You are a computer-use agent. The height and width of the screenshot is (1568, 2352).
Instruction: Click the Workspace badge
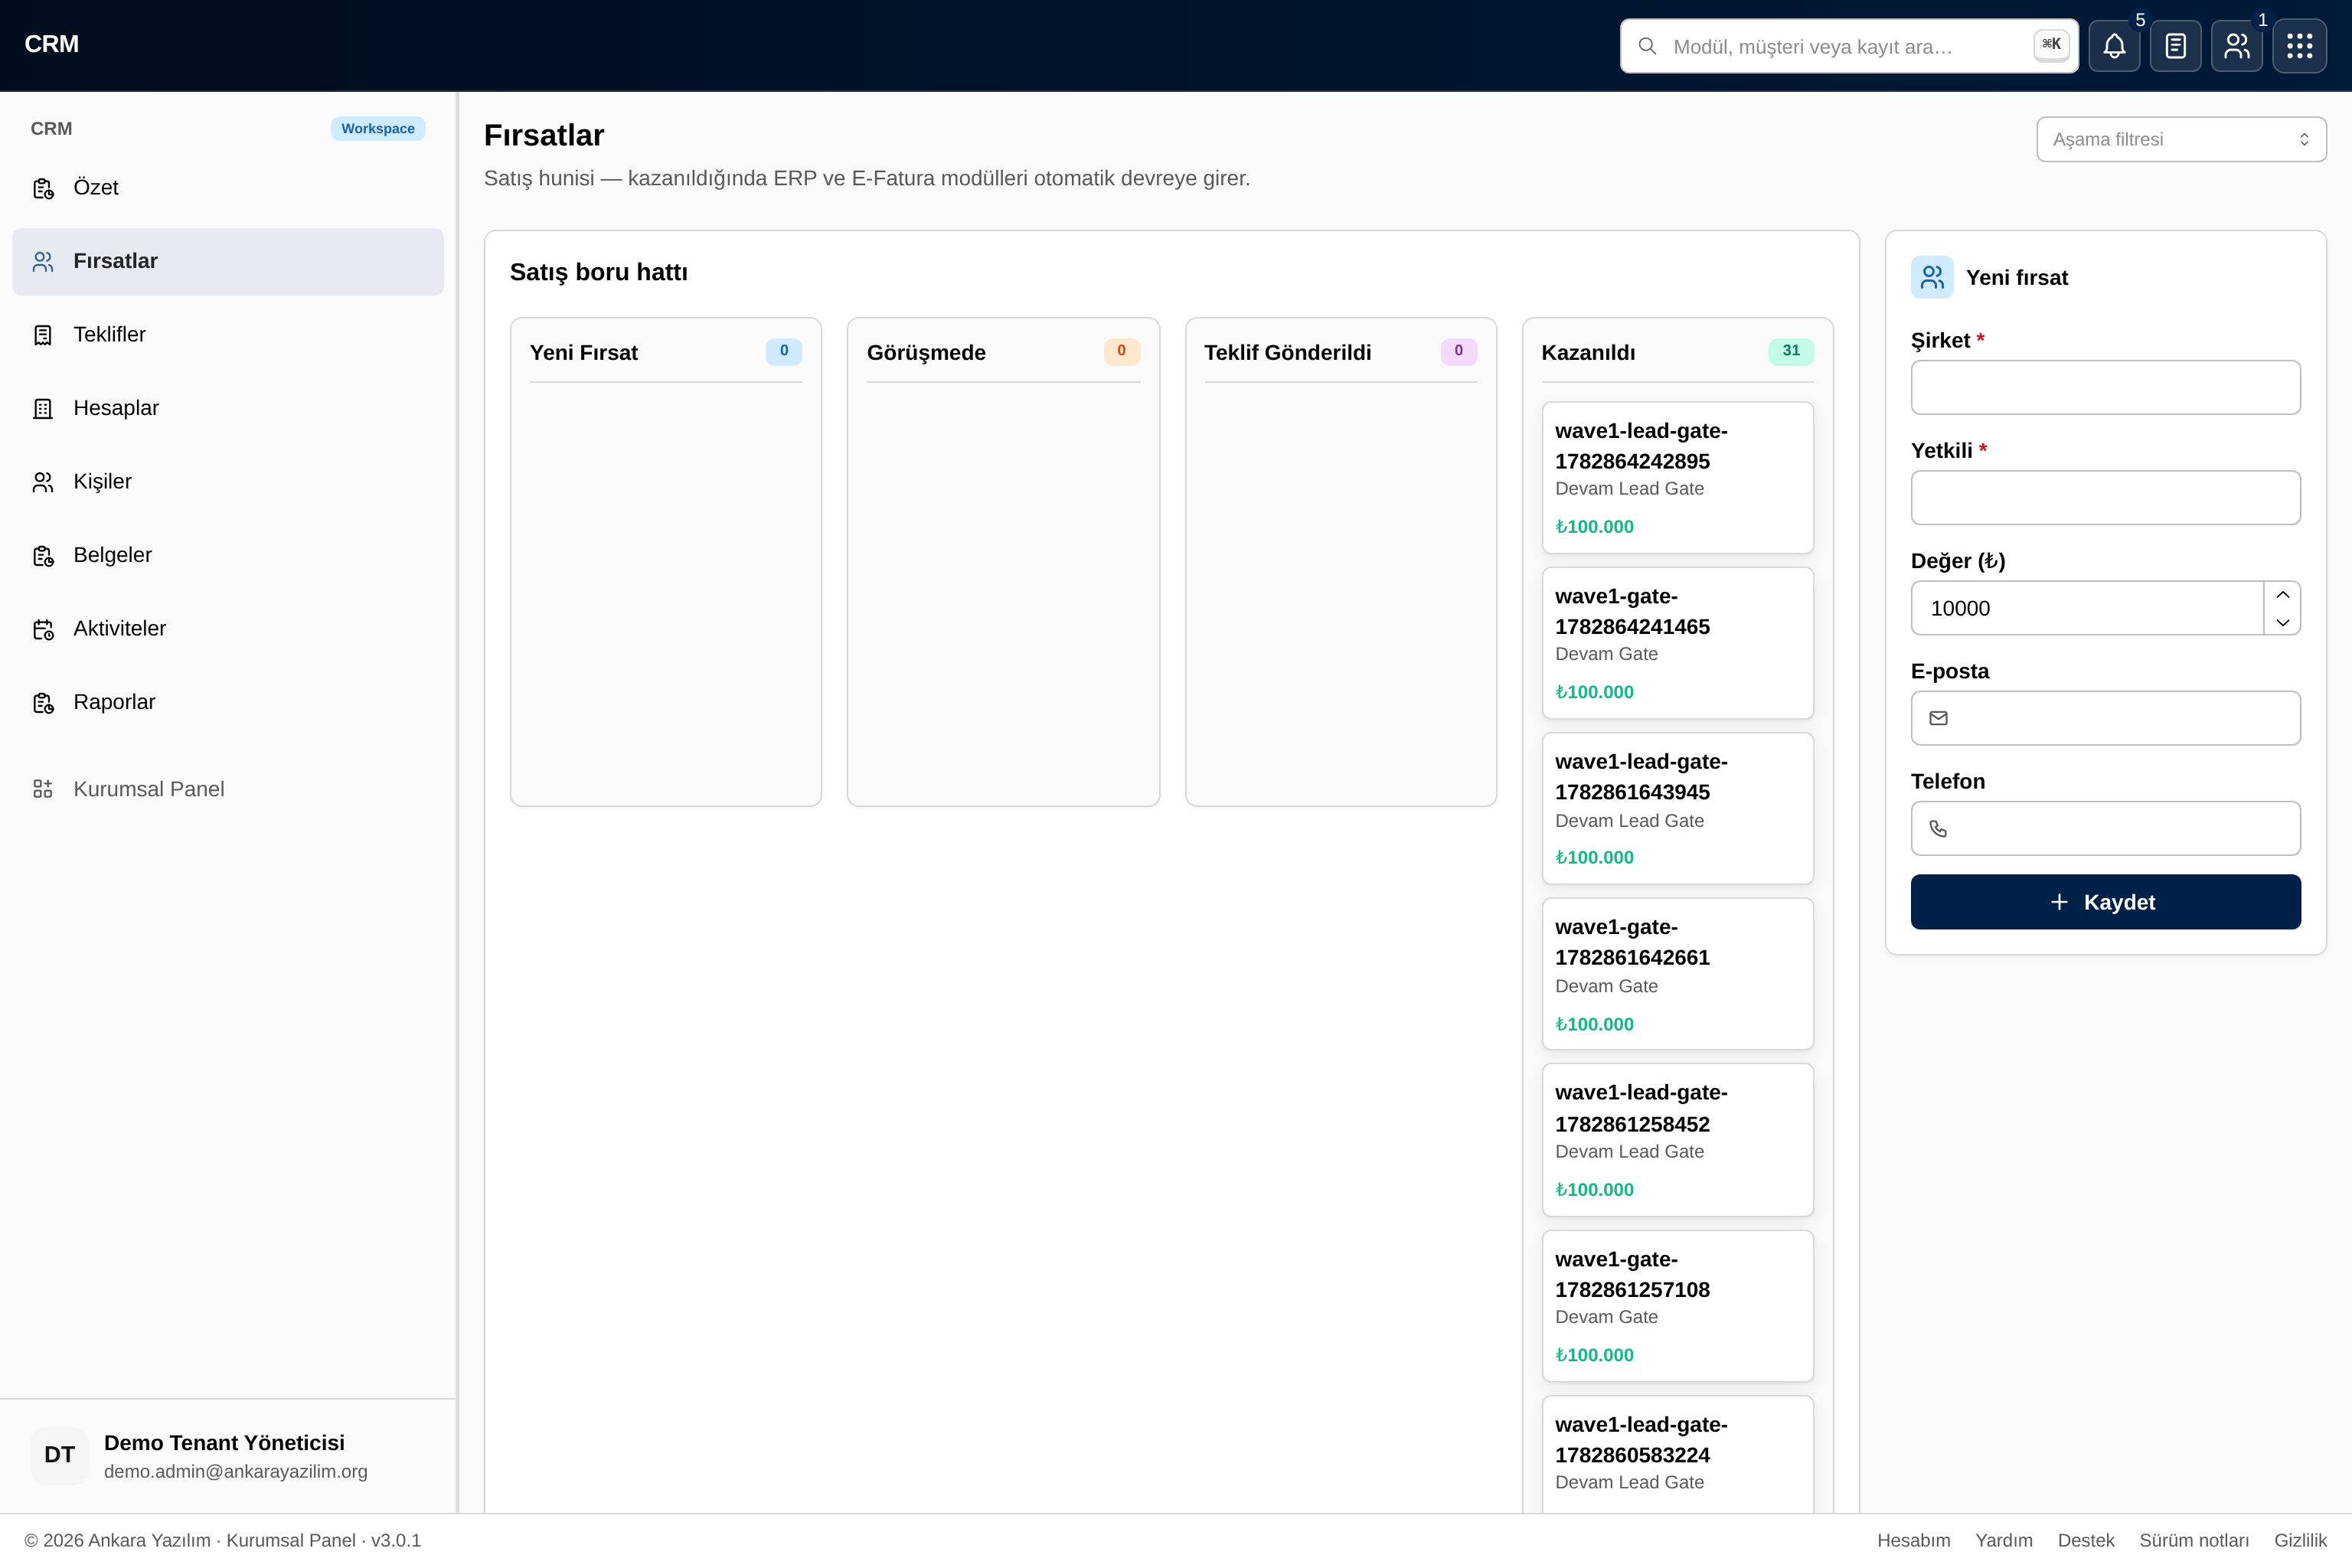click(378, 128)
